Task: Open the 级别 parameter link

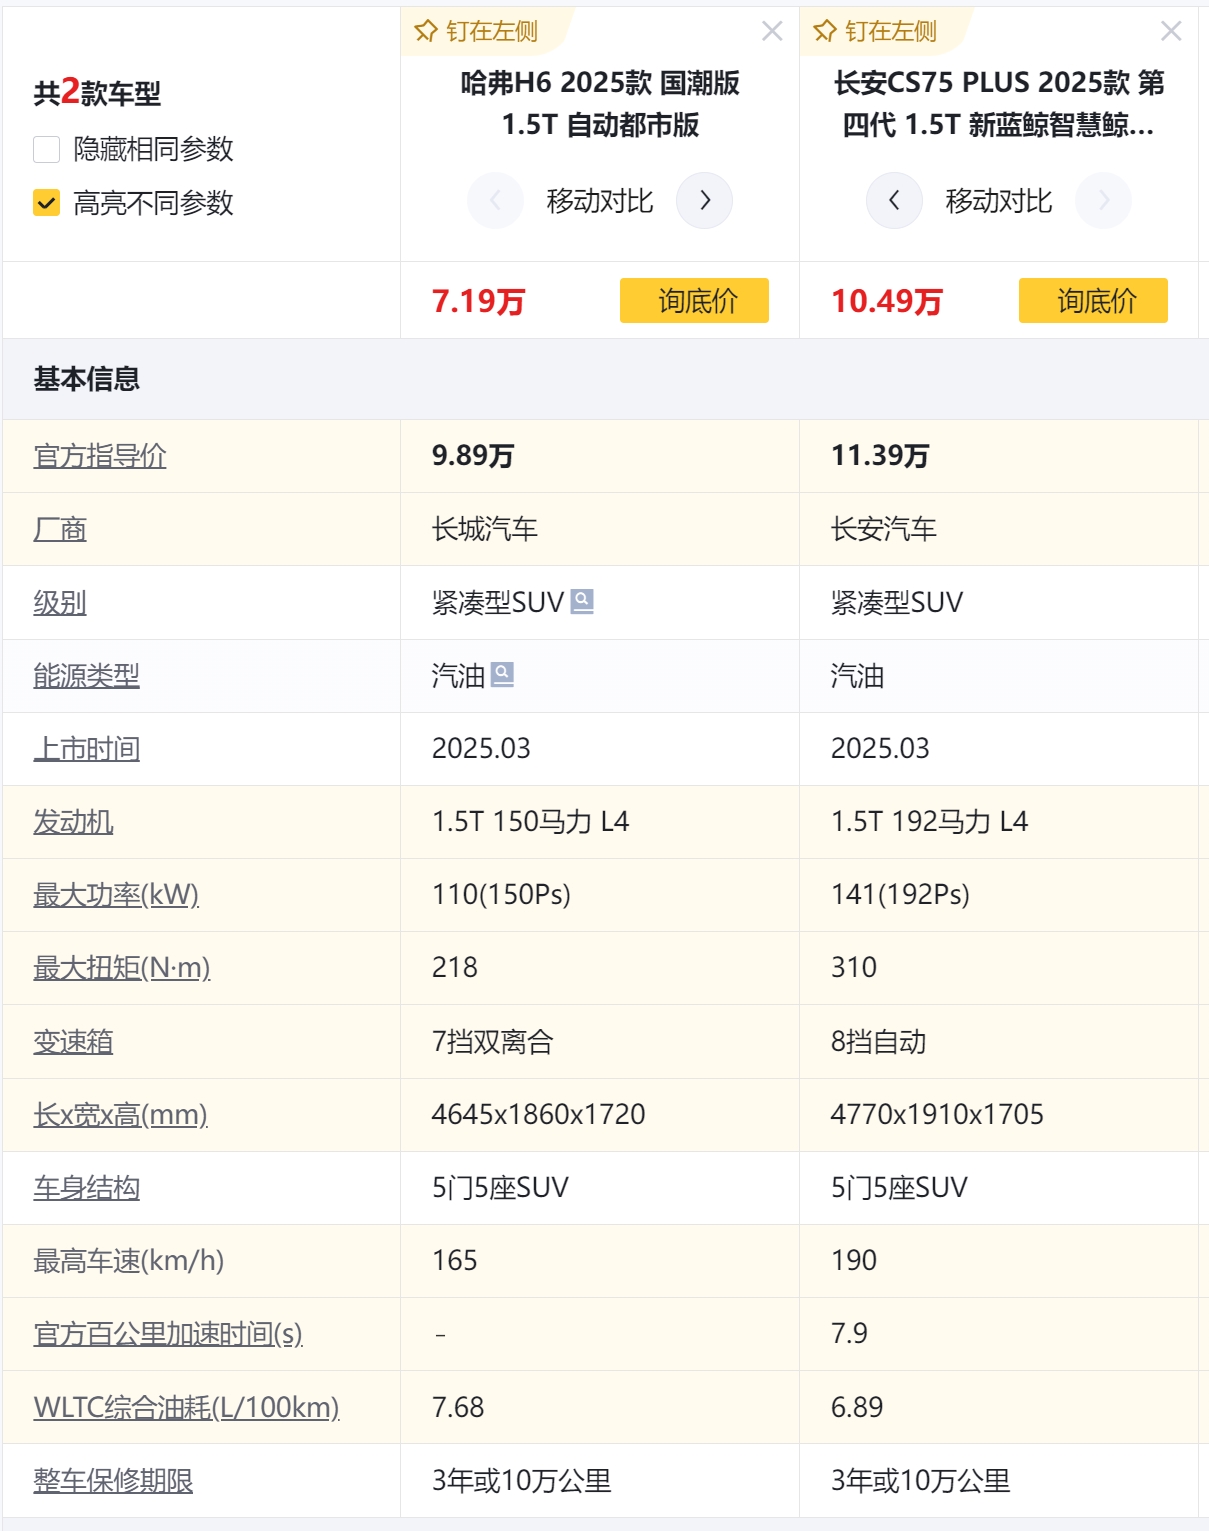Action: tap(60, 602)
